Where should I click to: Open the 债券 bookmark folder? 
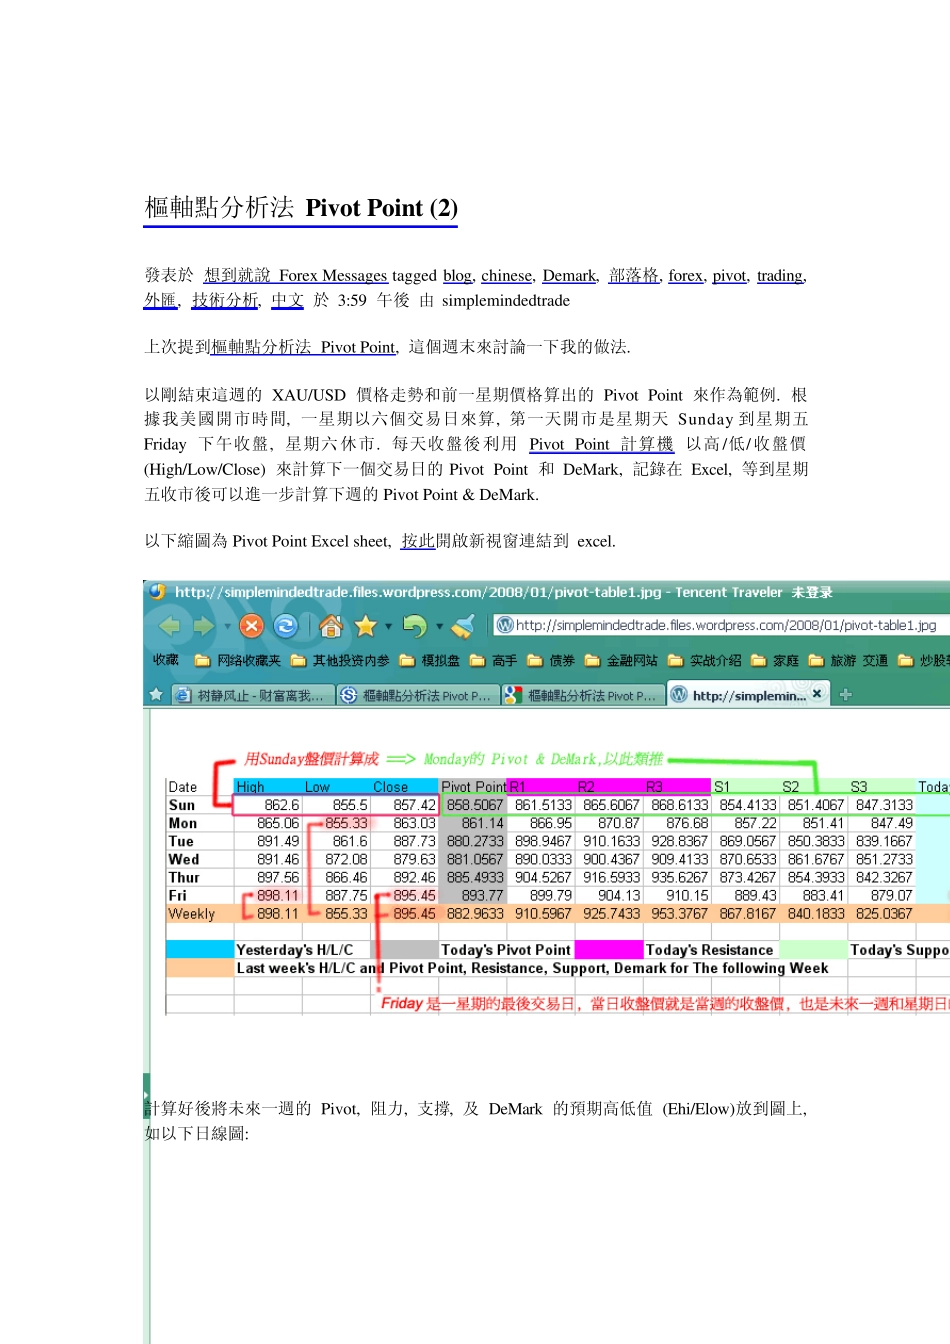tap(551, 661)
